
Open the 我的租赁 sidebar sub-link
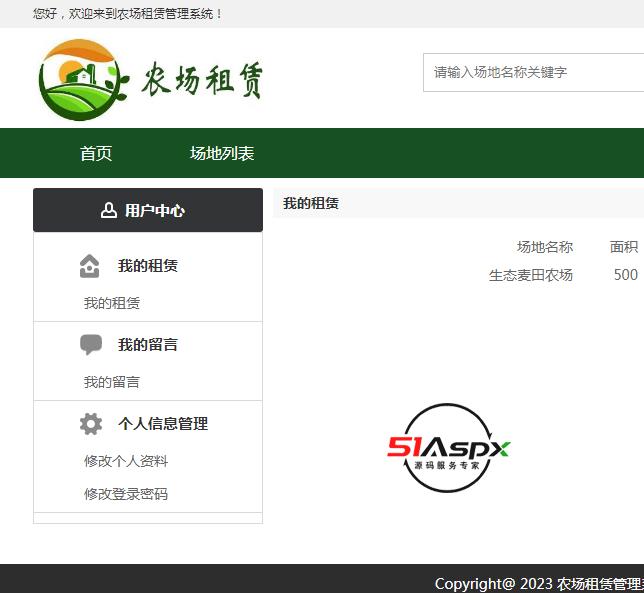click(112, 303)
